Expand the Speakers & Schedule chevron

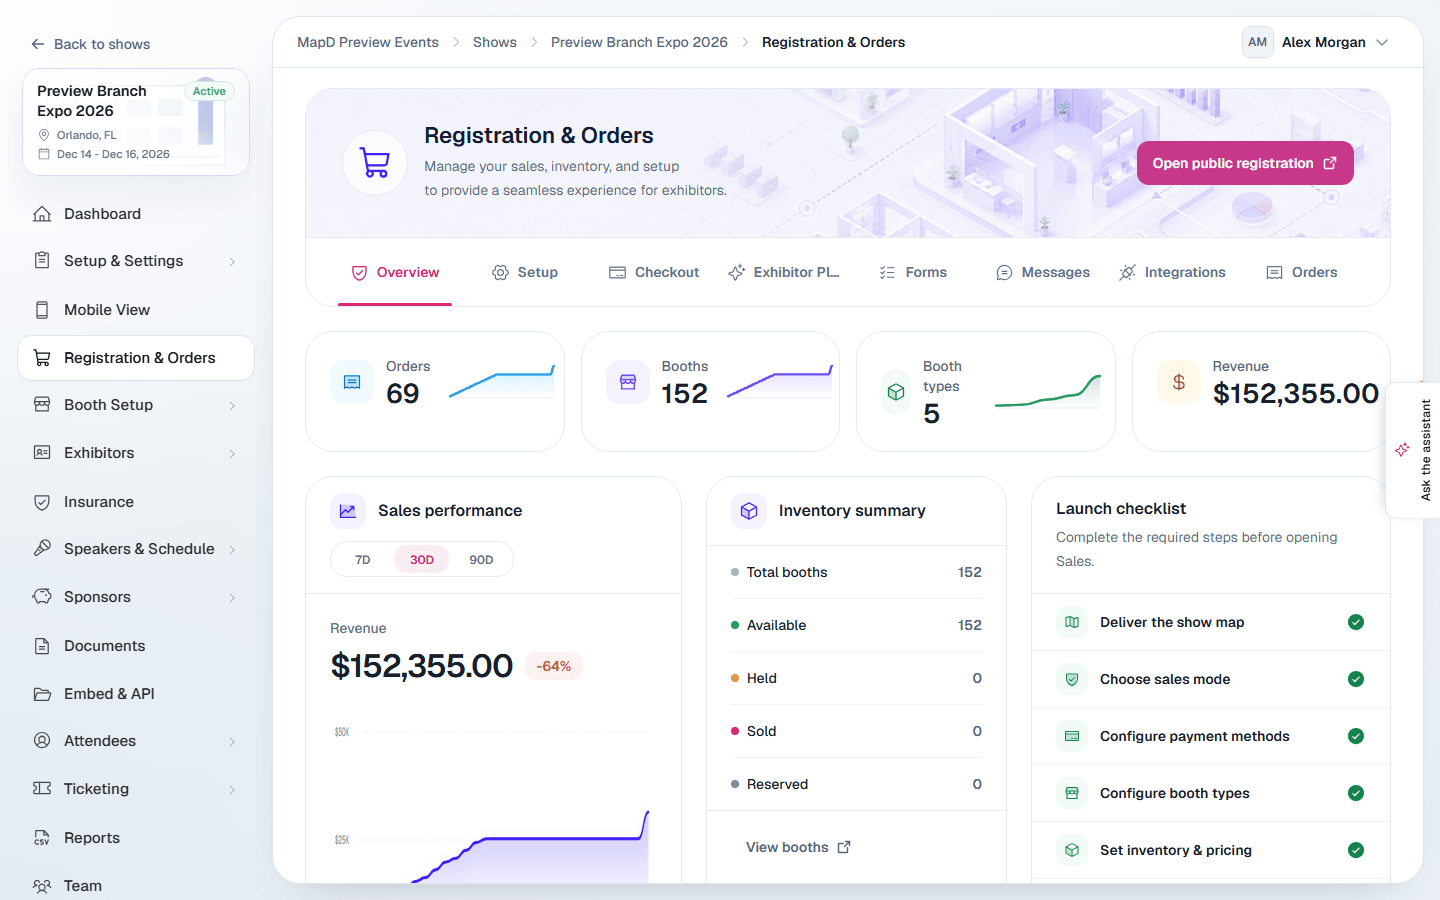[x=232, y=550]
